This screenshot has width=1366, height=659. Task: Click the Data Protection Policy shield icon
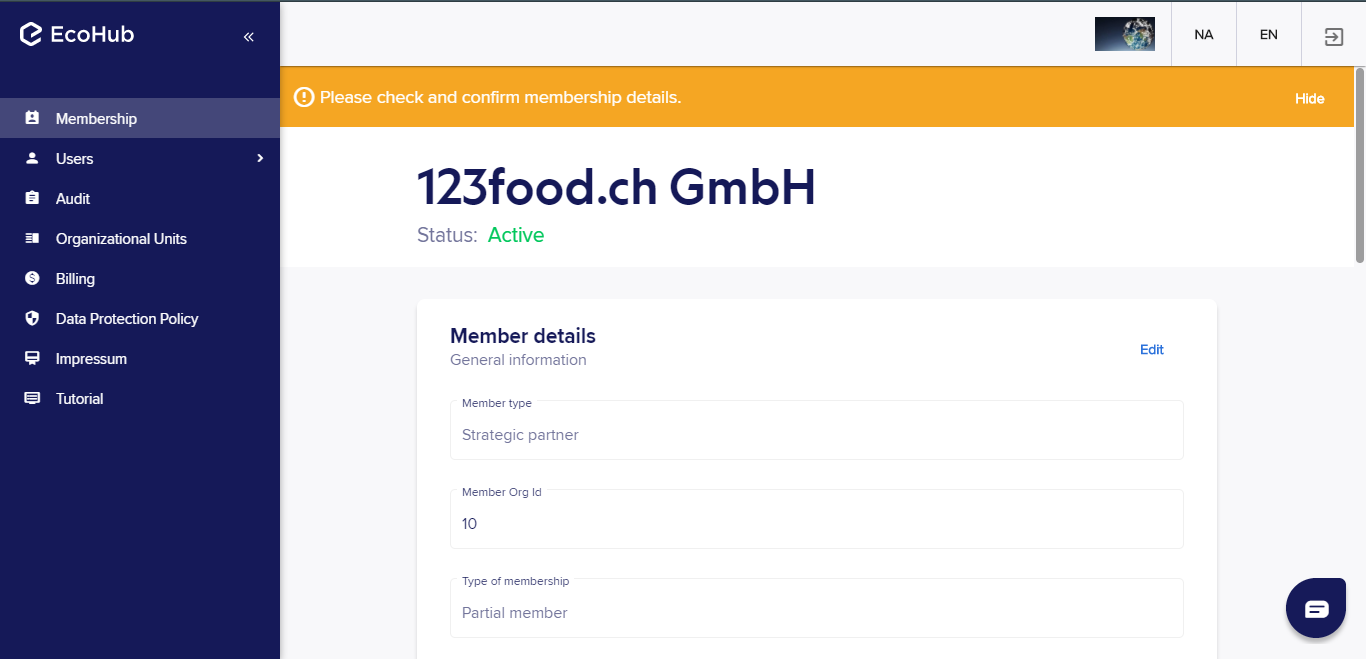(32, 318)
